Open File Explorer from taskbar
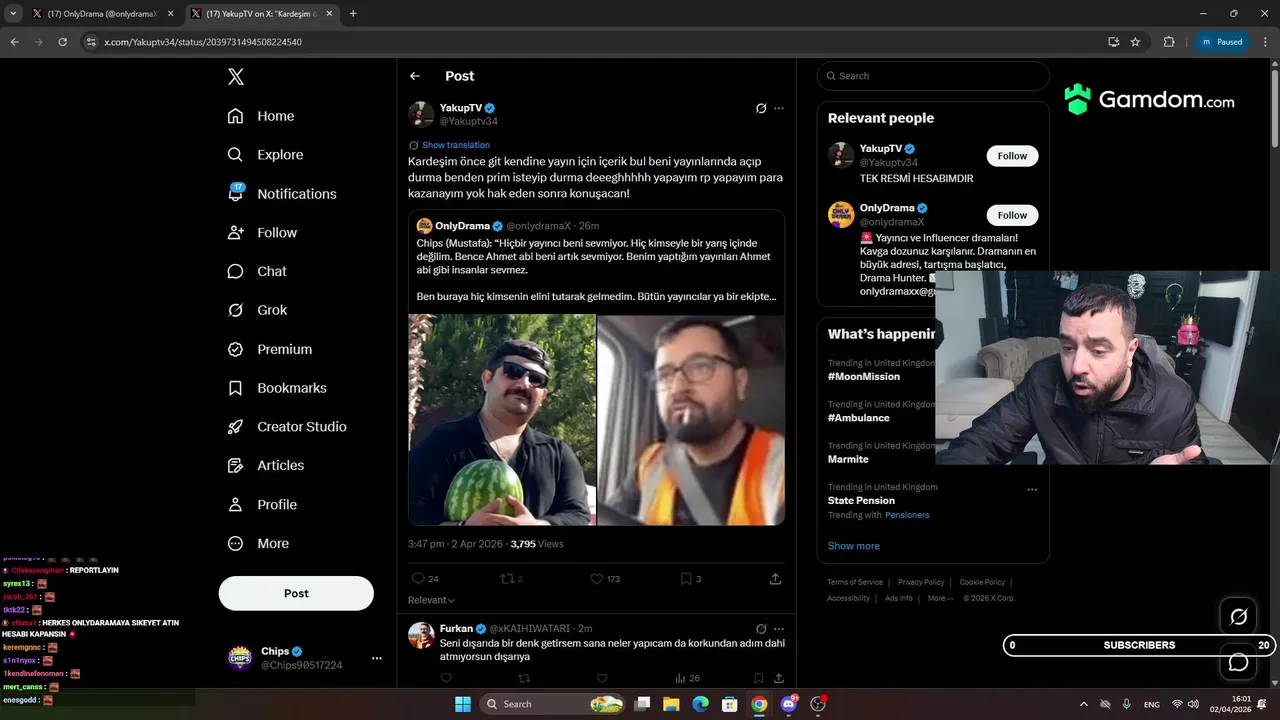 [x=671, y=704]
